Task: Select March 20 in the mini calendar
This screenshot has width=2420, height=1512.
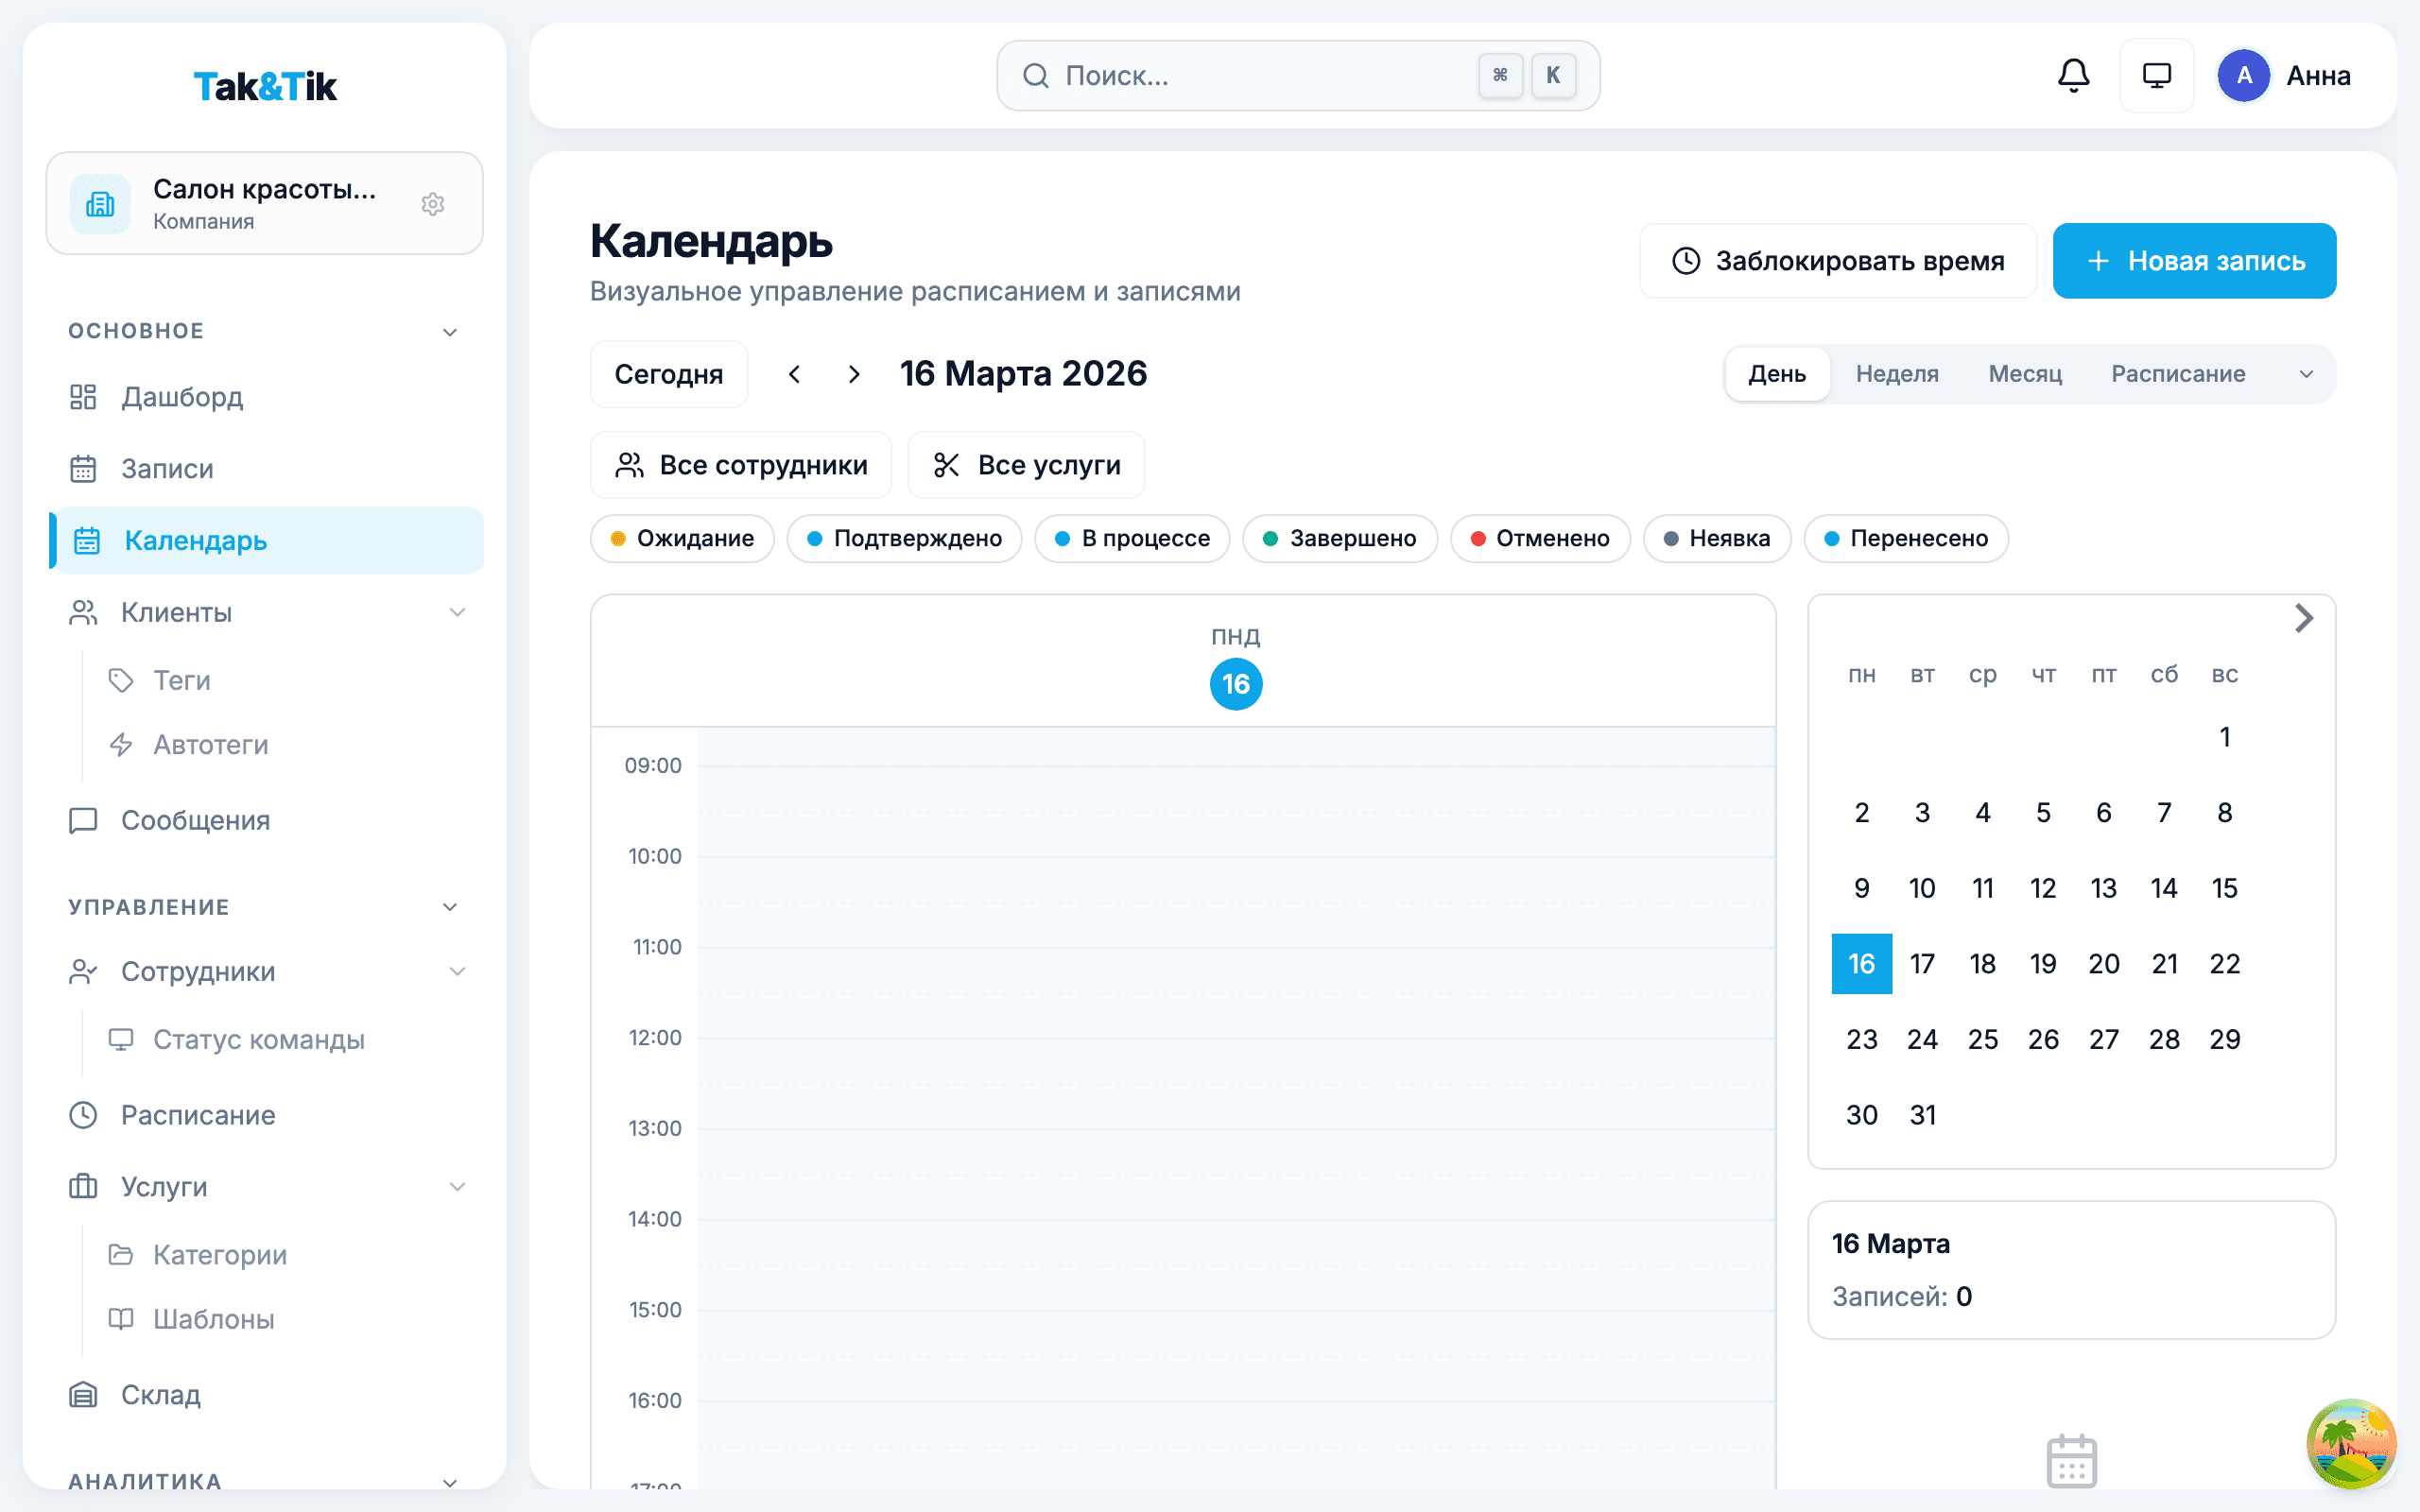Action: pos(2103,964)
